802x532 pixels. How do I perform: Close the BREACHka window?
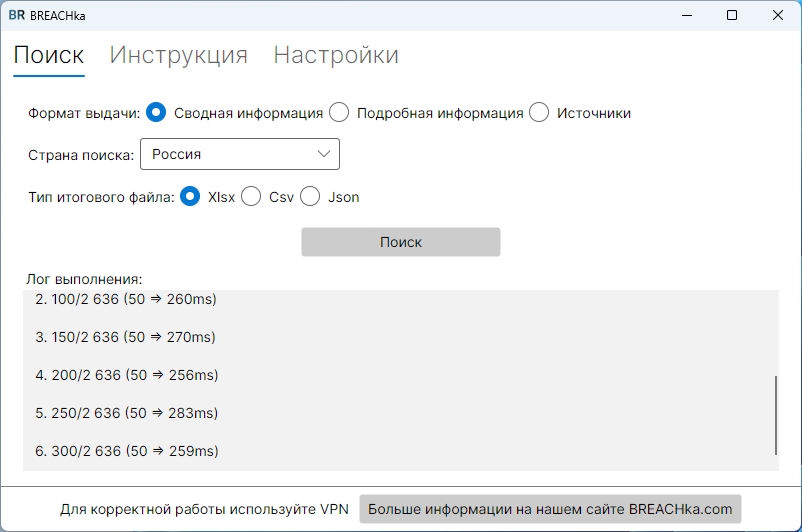[x=777, y=15]
